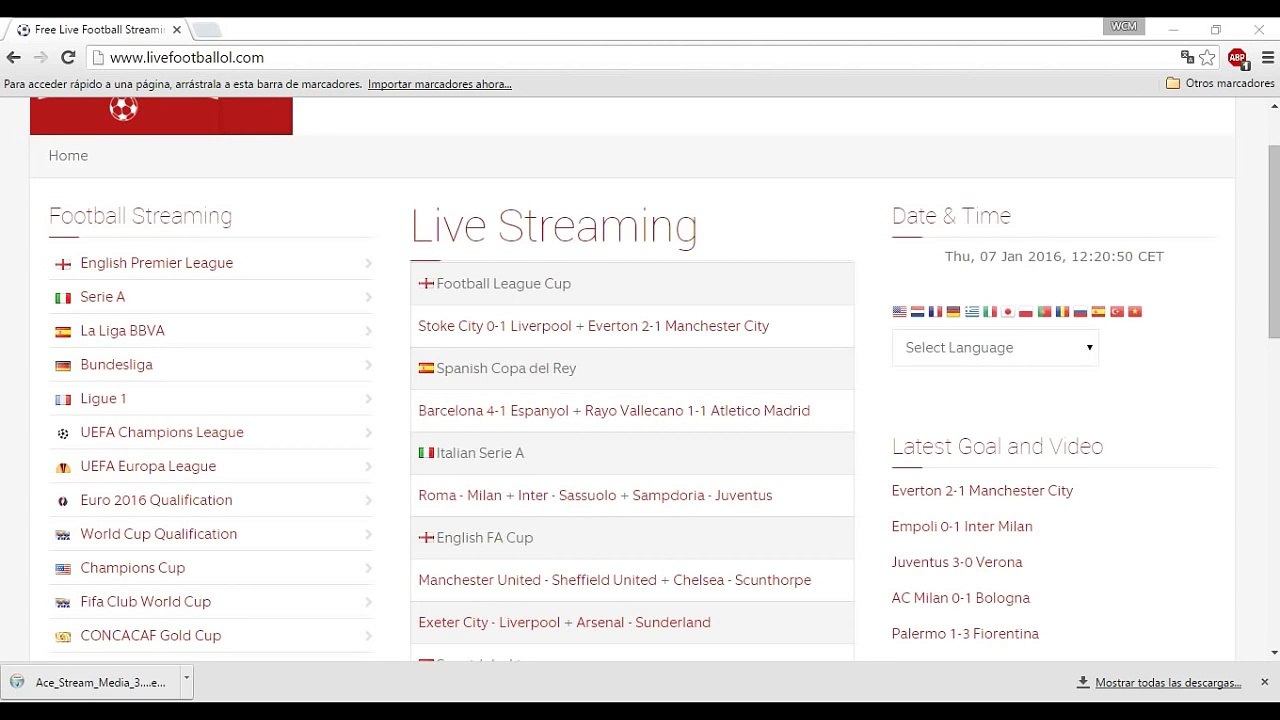Select the Japanese flag language
Image resolution: width=1280 pixels, height=720 pixels.
point(1008,312)
